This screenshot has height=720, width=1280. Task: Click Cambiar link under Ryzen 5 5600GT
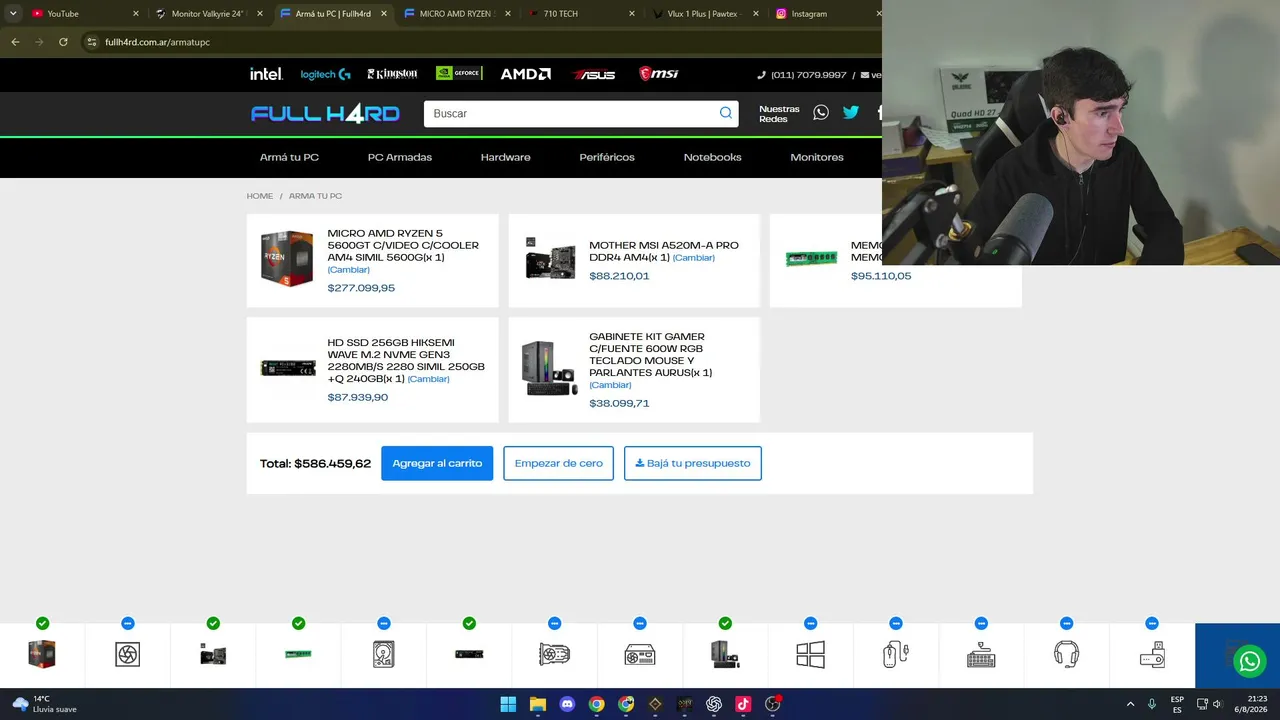[349, 270]
